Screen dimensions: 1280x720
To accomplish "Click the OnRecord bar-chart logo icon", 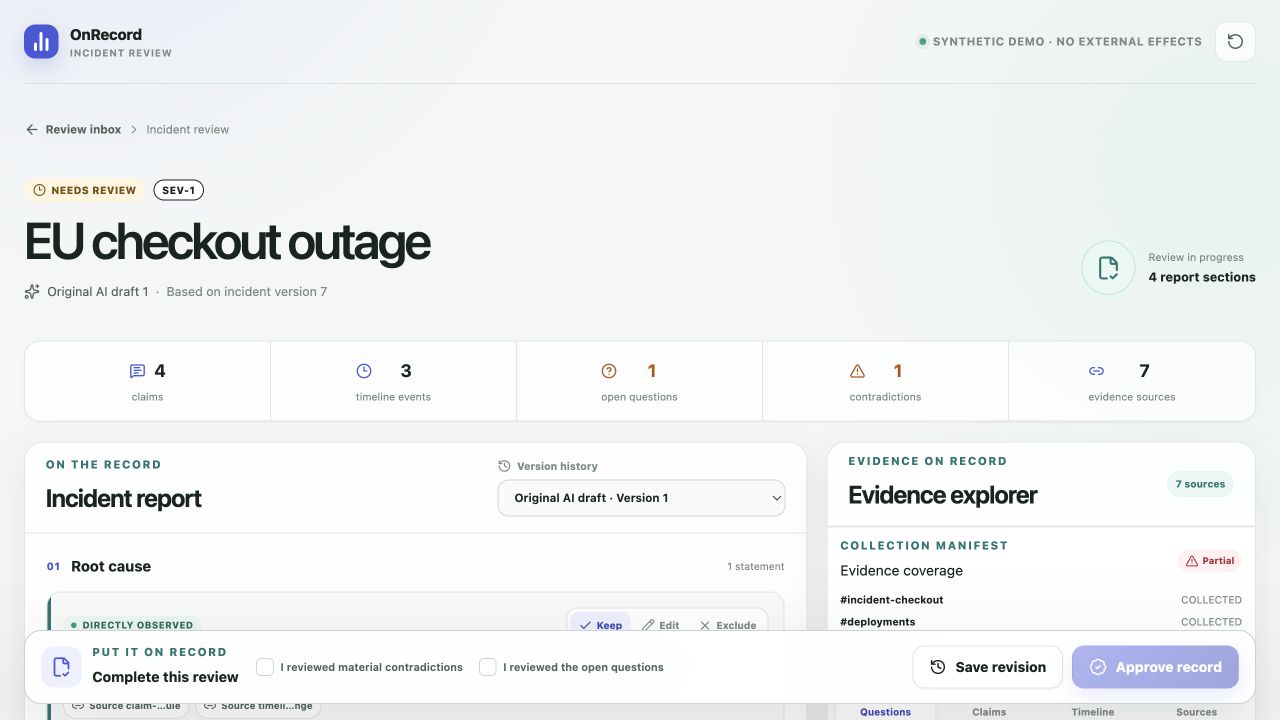I will pos(41,41).
